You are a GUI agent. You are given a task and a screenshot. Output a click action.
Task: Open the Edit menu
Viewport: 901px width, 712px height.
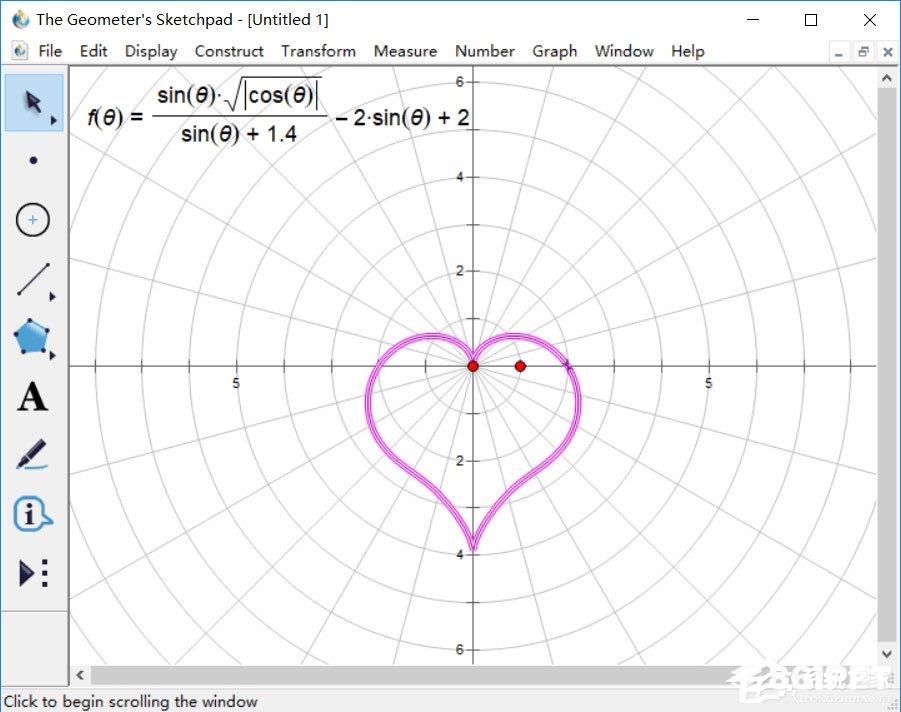[x=93, y=51]
